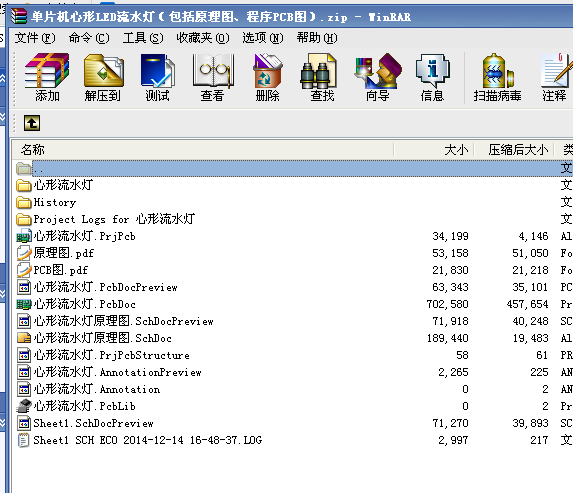The image size is (573, 493).
Task: Open the 工具(S) menu
Action: 143,38
